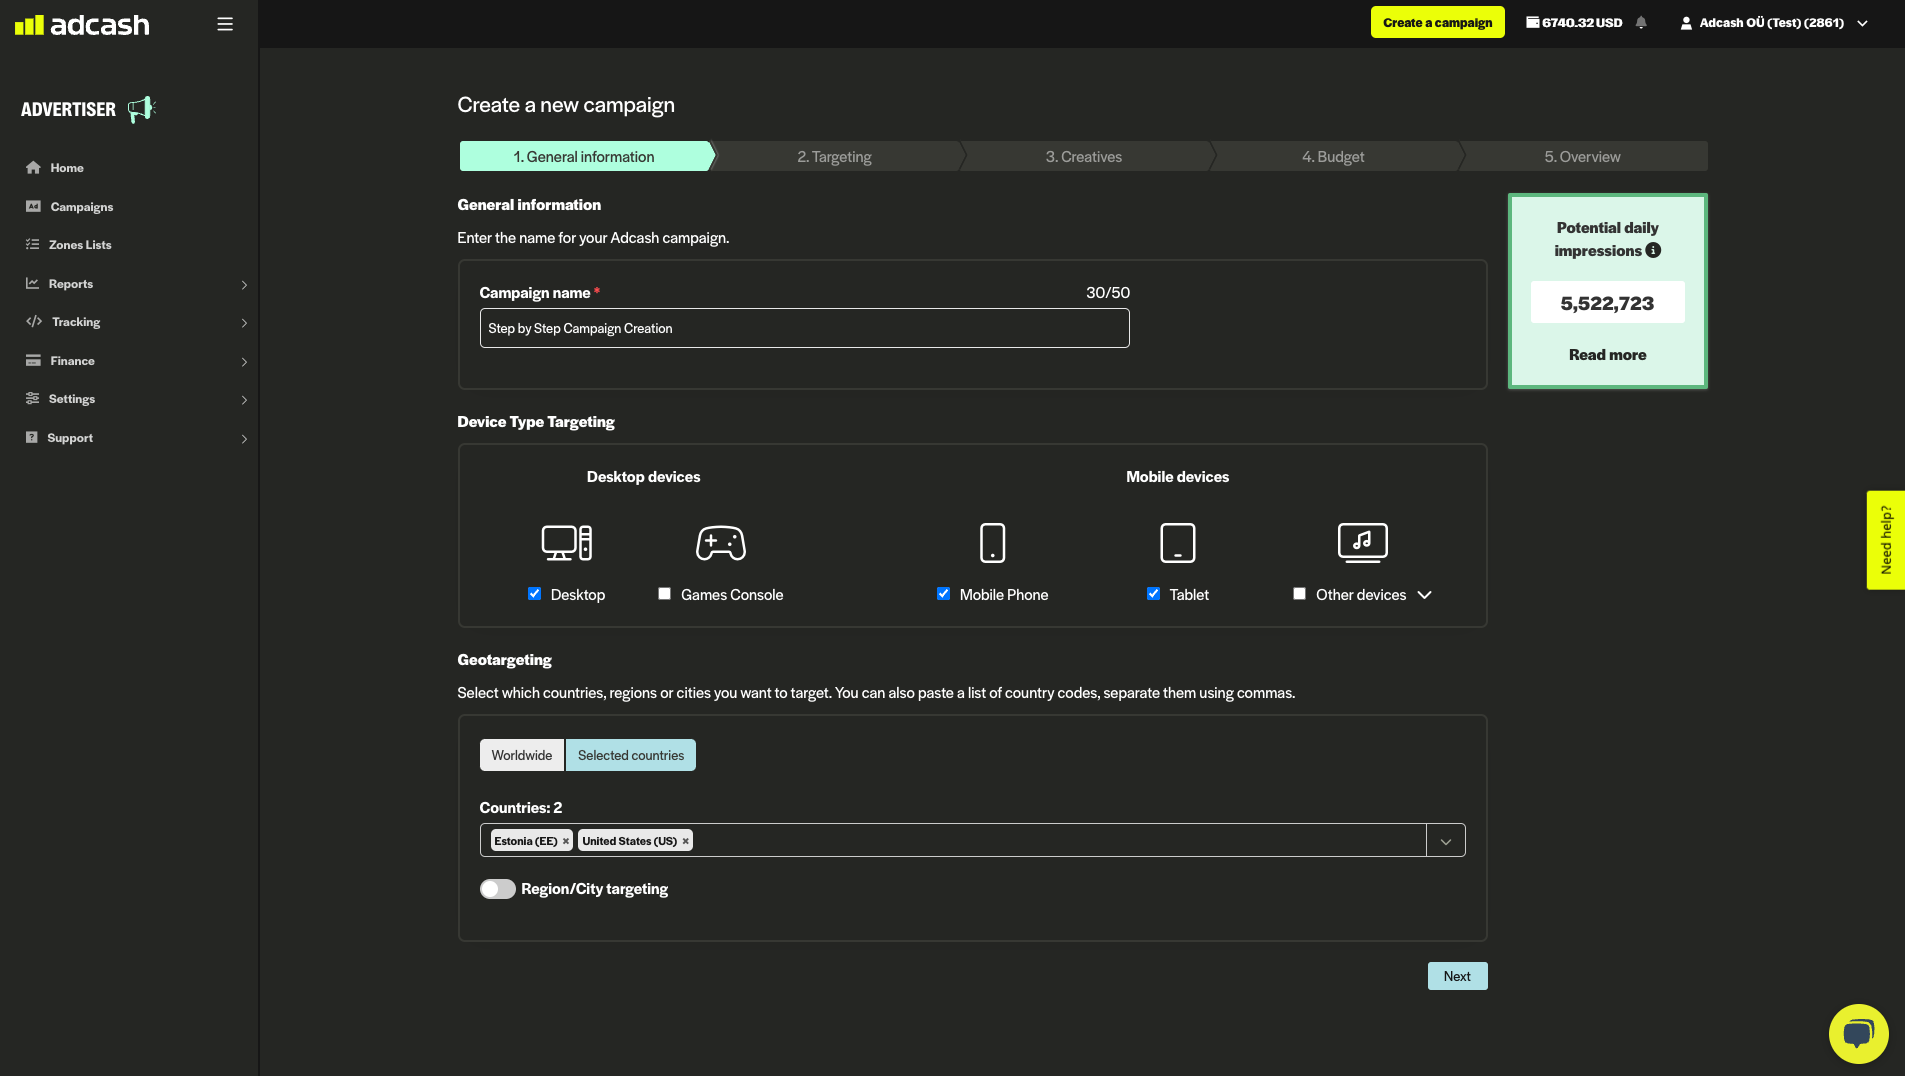Click the mobile phone device icon
Viewport: 1905px width, 1076px height.
click(992, 543)
